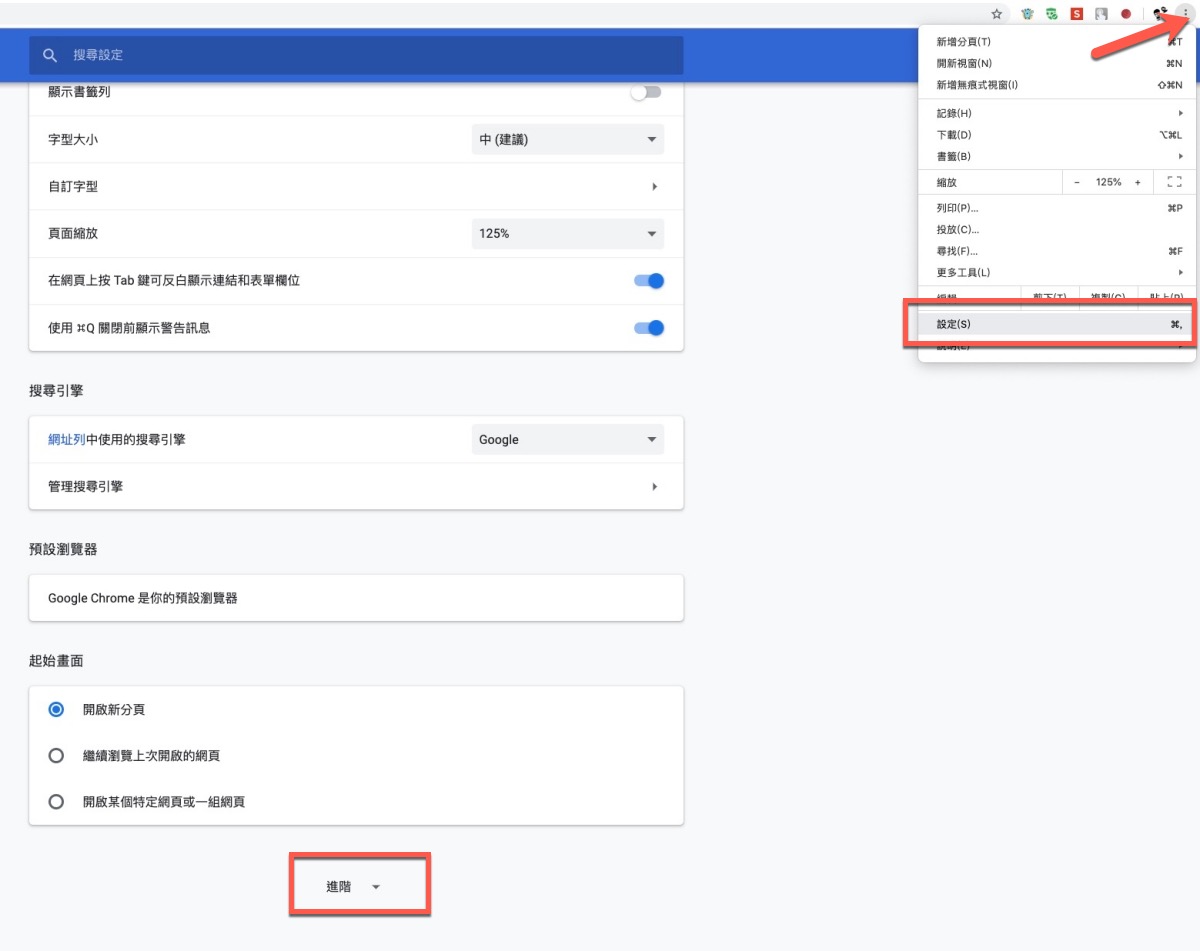Choose 新增無痕式視窗(I) menu item
The height and width of the screenshot is (951, 1200).
pos(1057,85)
